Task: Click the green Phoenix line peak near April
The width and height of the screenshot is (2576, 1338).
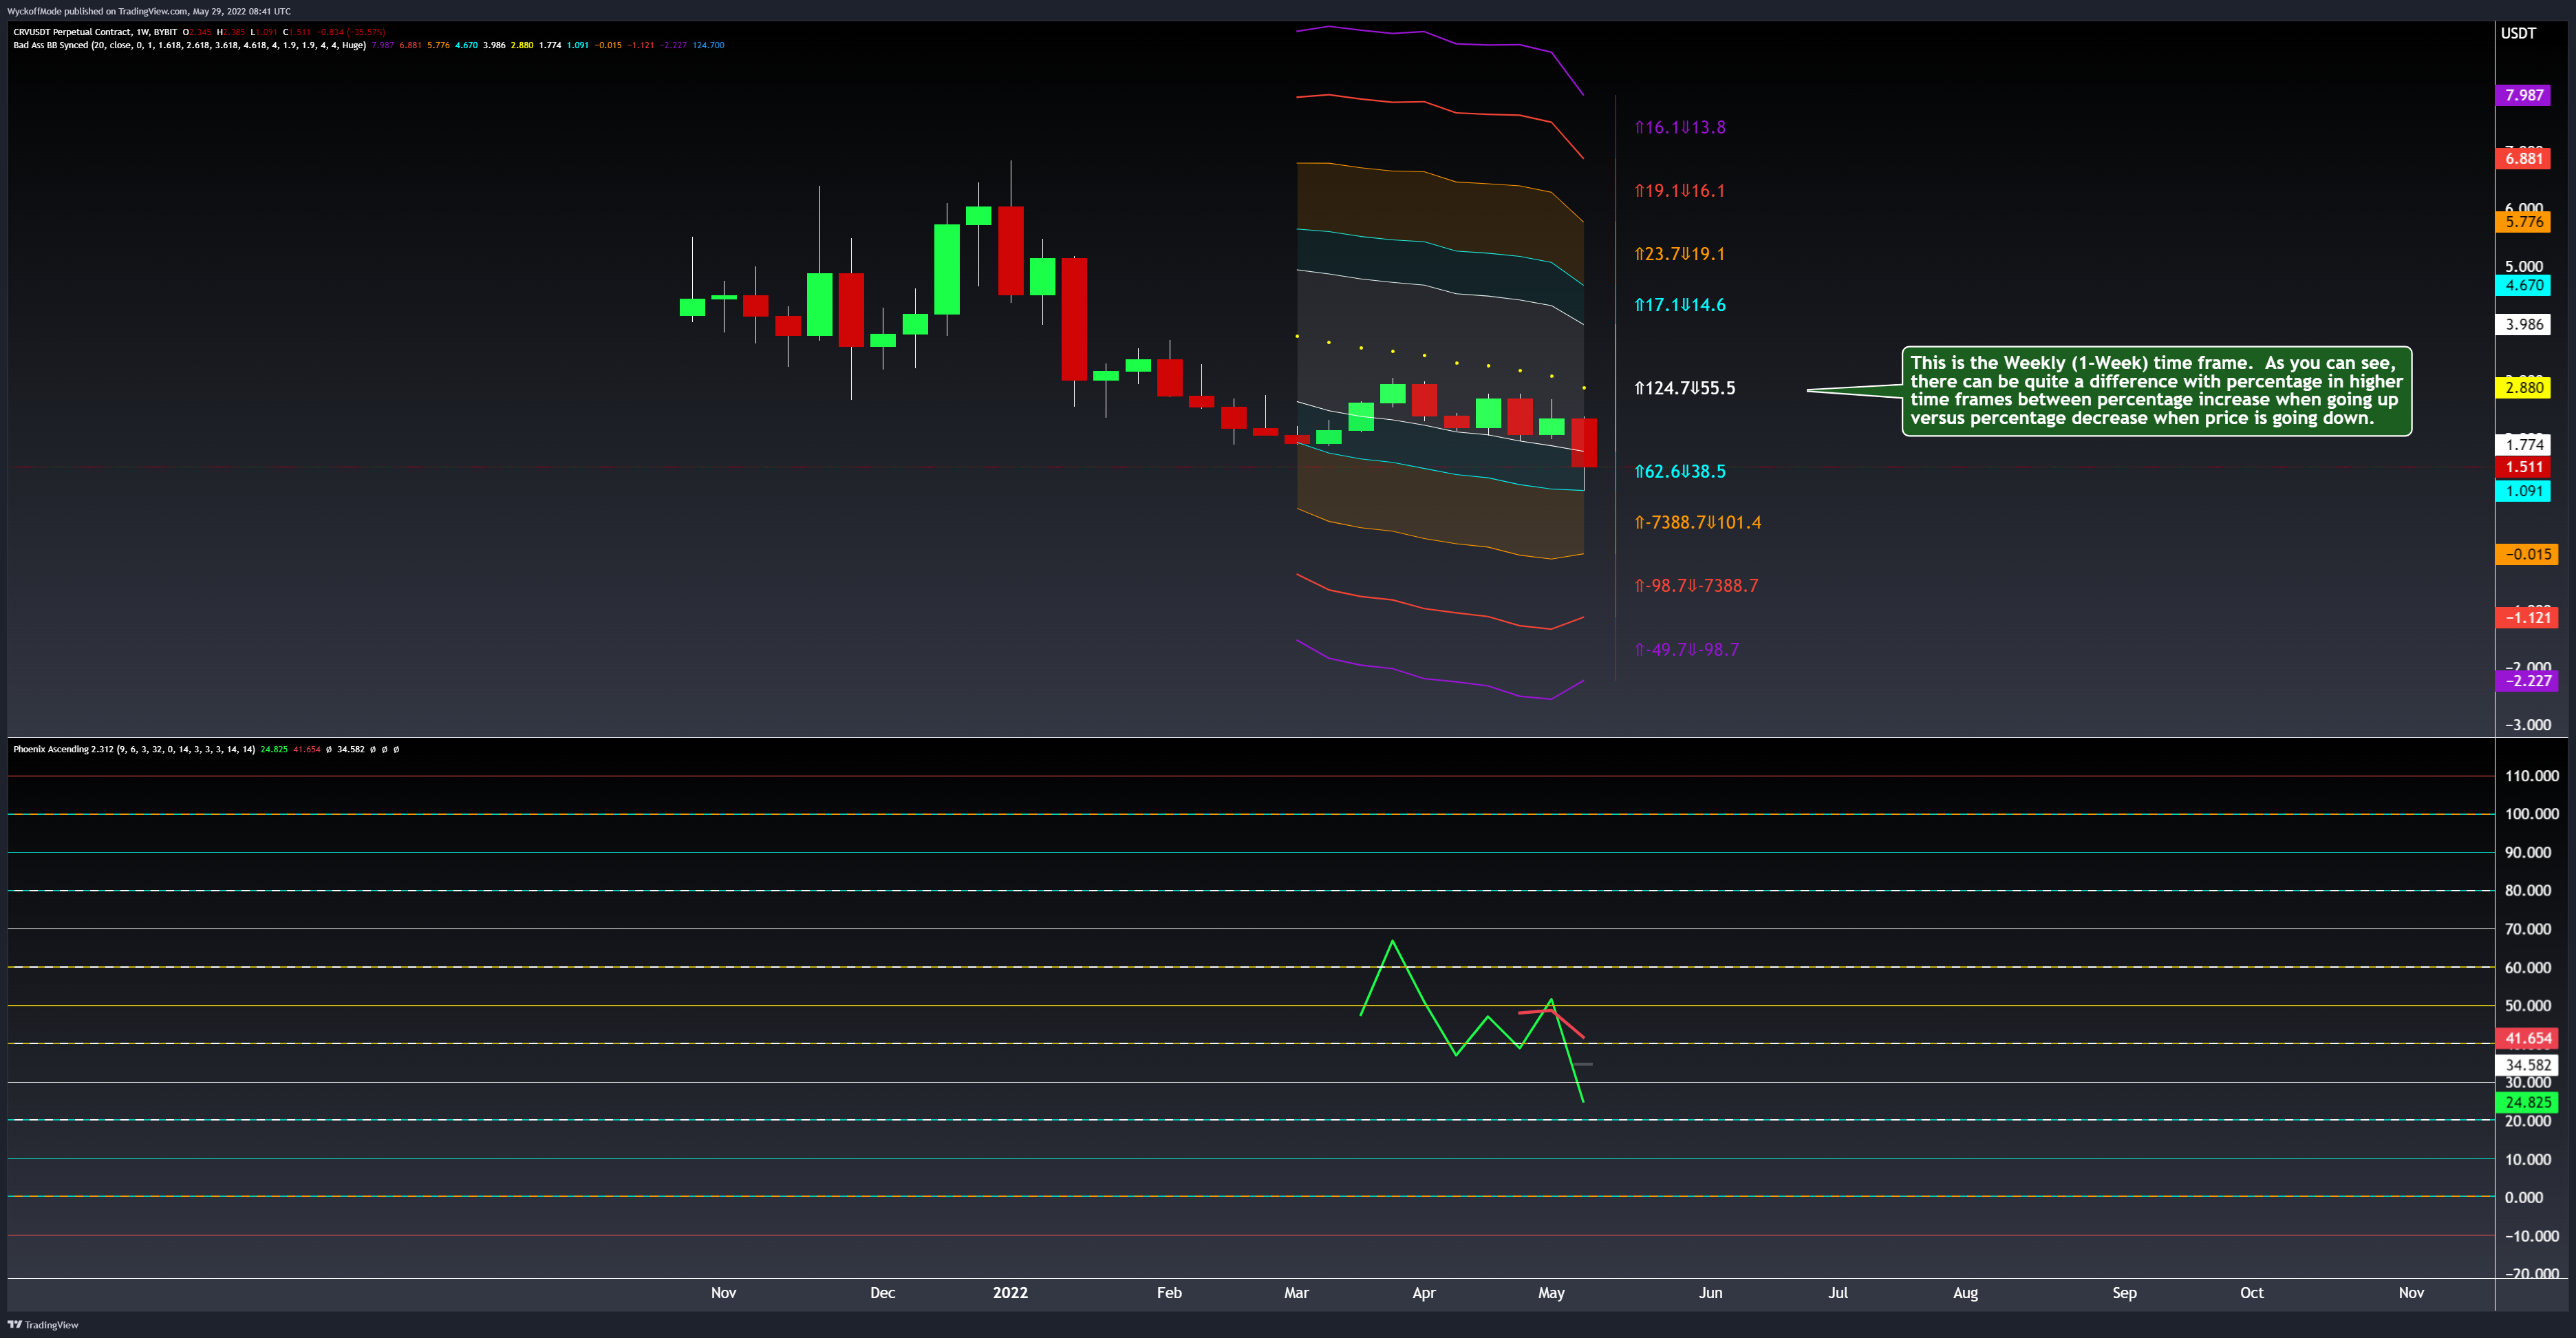Action: 1392,941
